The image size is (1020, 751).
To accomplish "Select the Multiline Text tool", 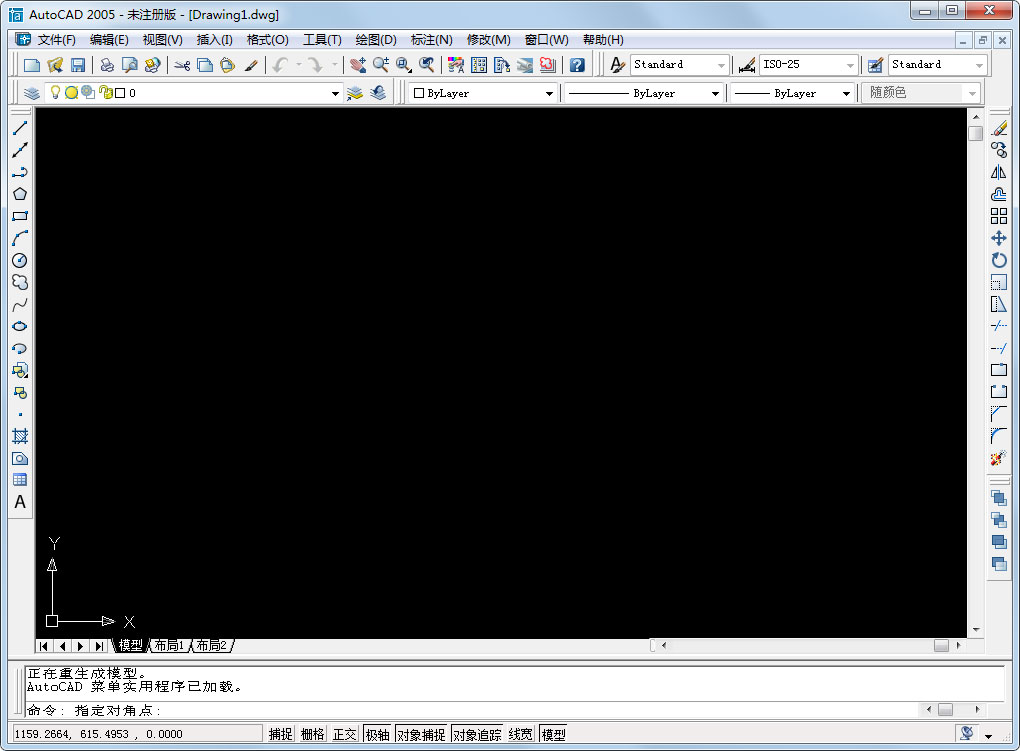I will 20,501.
